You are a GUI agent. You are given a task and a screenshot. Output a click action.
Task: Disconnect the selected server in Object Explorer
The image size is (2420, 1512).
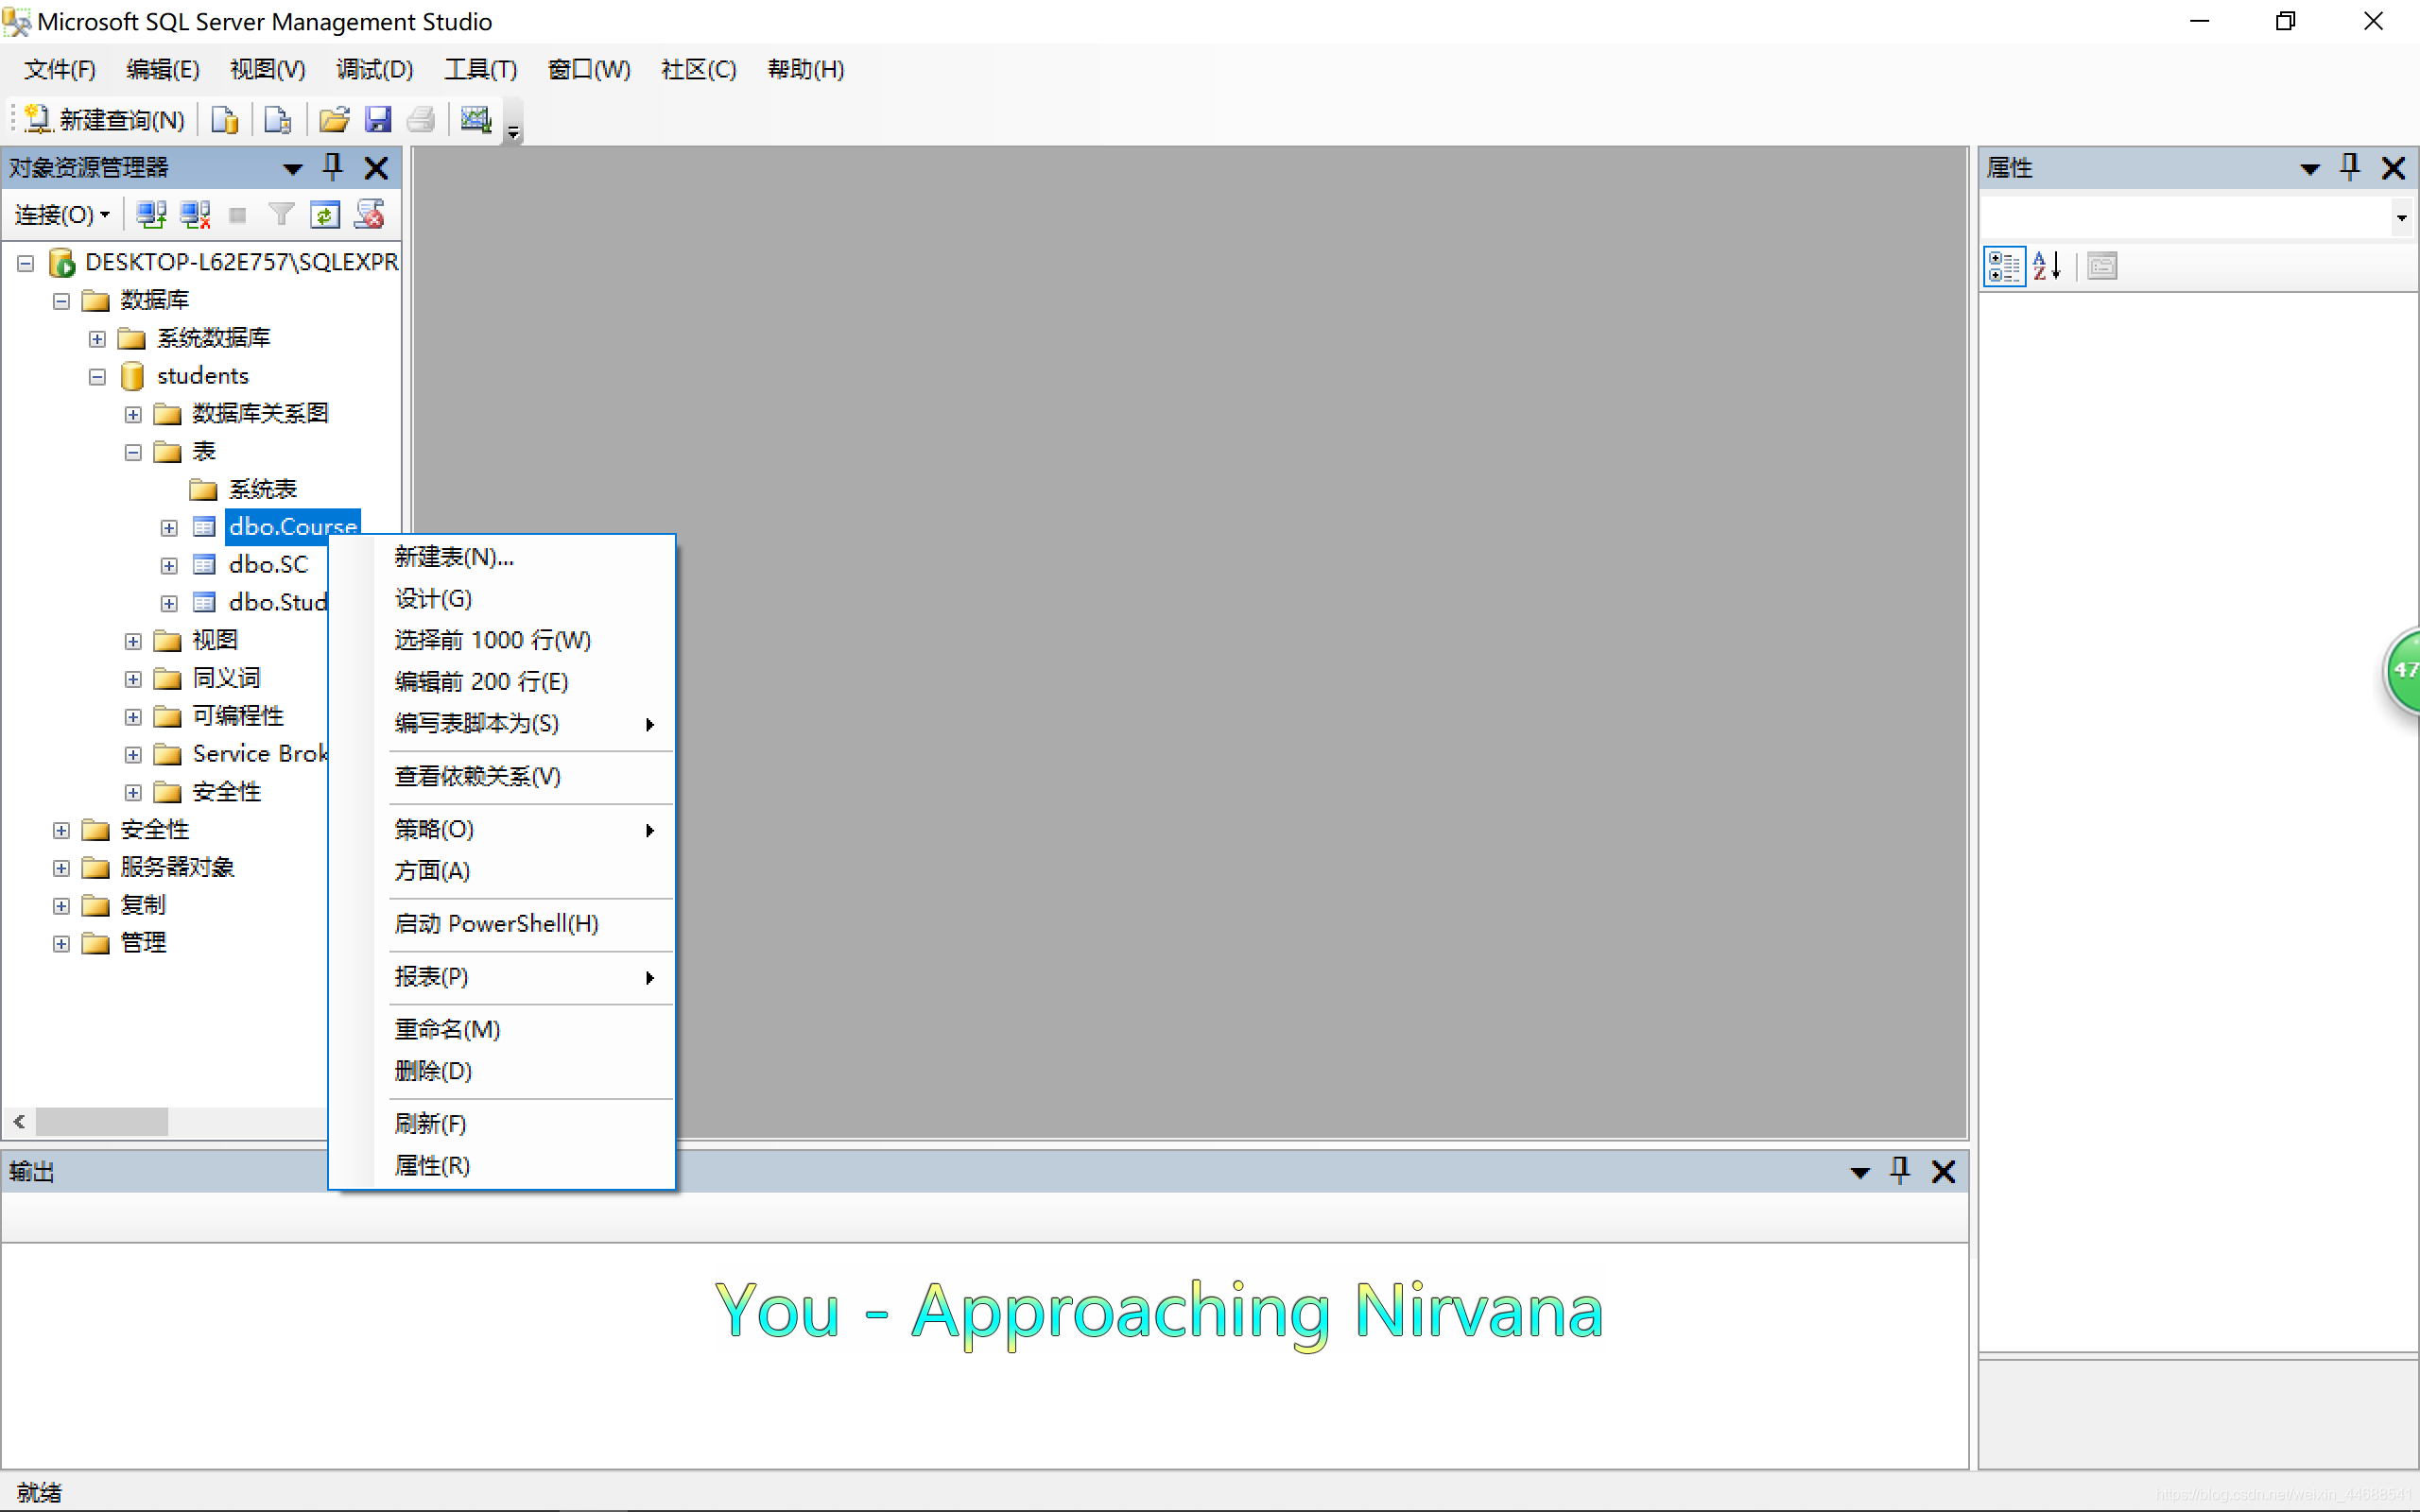(x=195, y=214)
